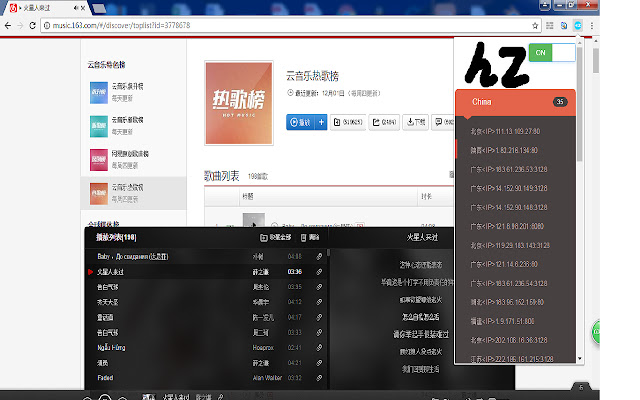Click the collect-all icon in the playlist header
This screenshot has width=640, height=400.
pos(263,237)
